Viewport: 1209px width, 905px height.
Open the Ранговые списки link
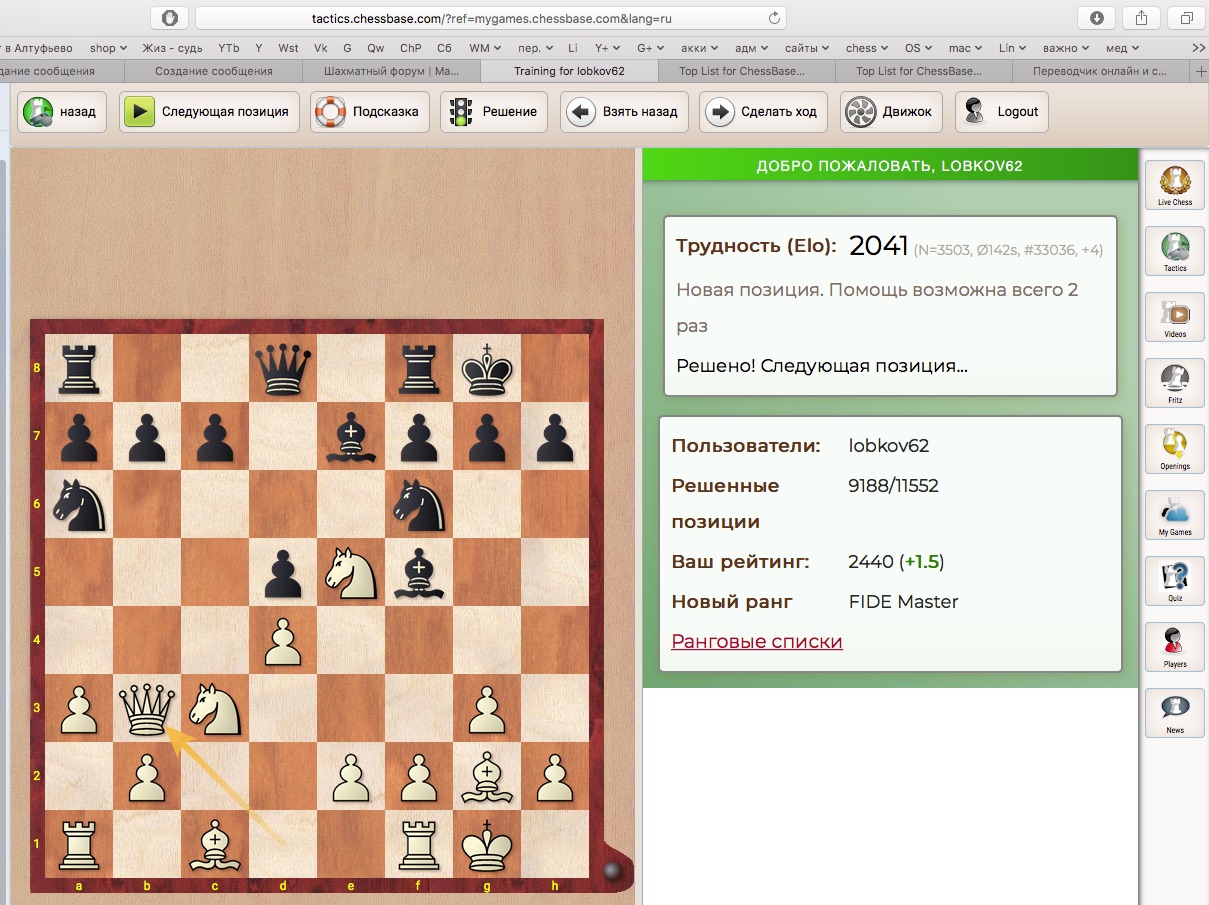click(x=757, y=642)
